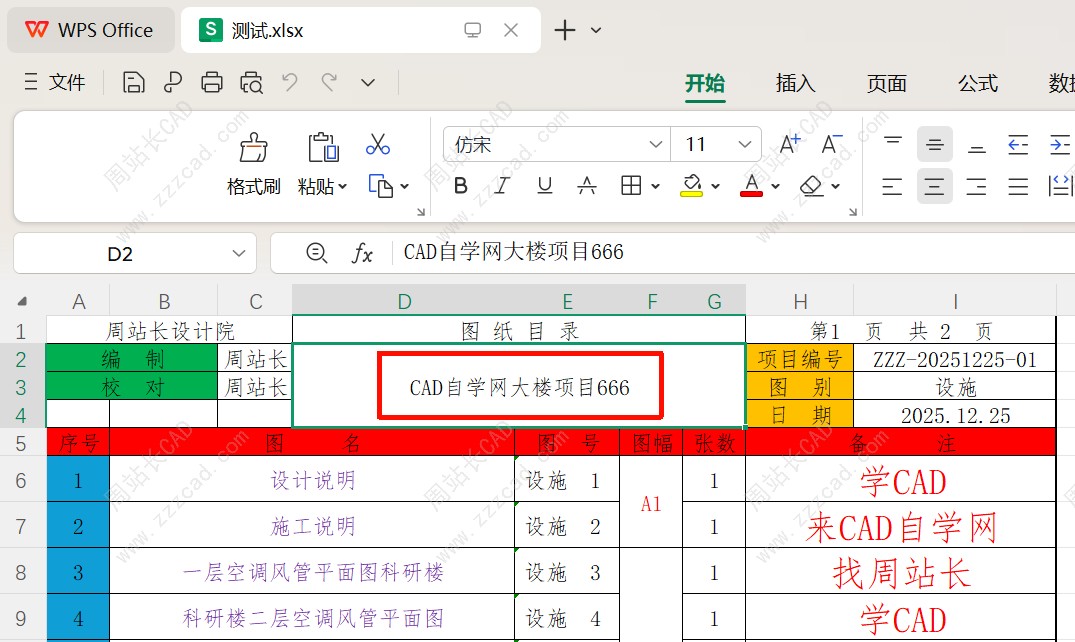
Task: Click the fx insert function icon
Action: (x=362, y=254)
